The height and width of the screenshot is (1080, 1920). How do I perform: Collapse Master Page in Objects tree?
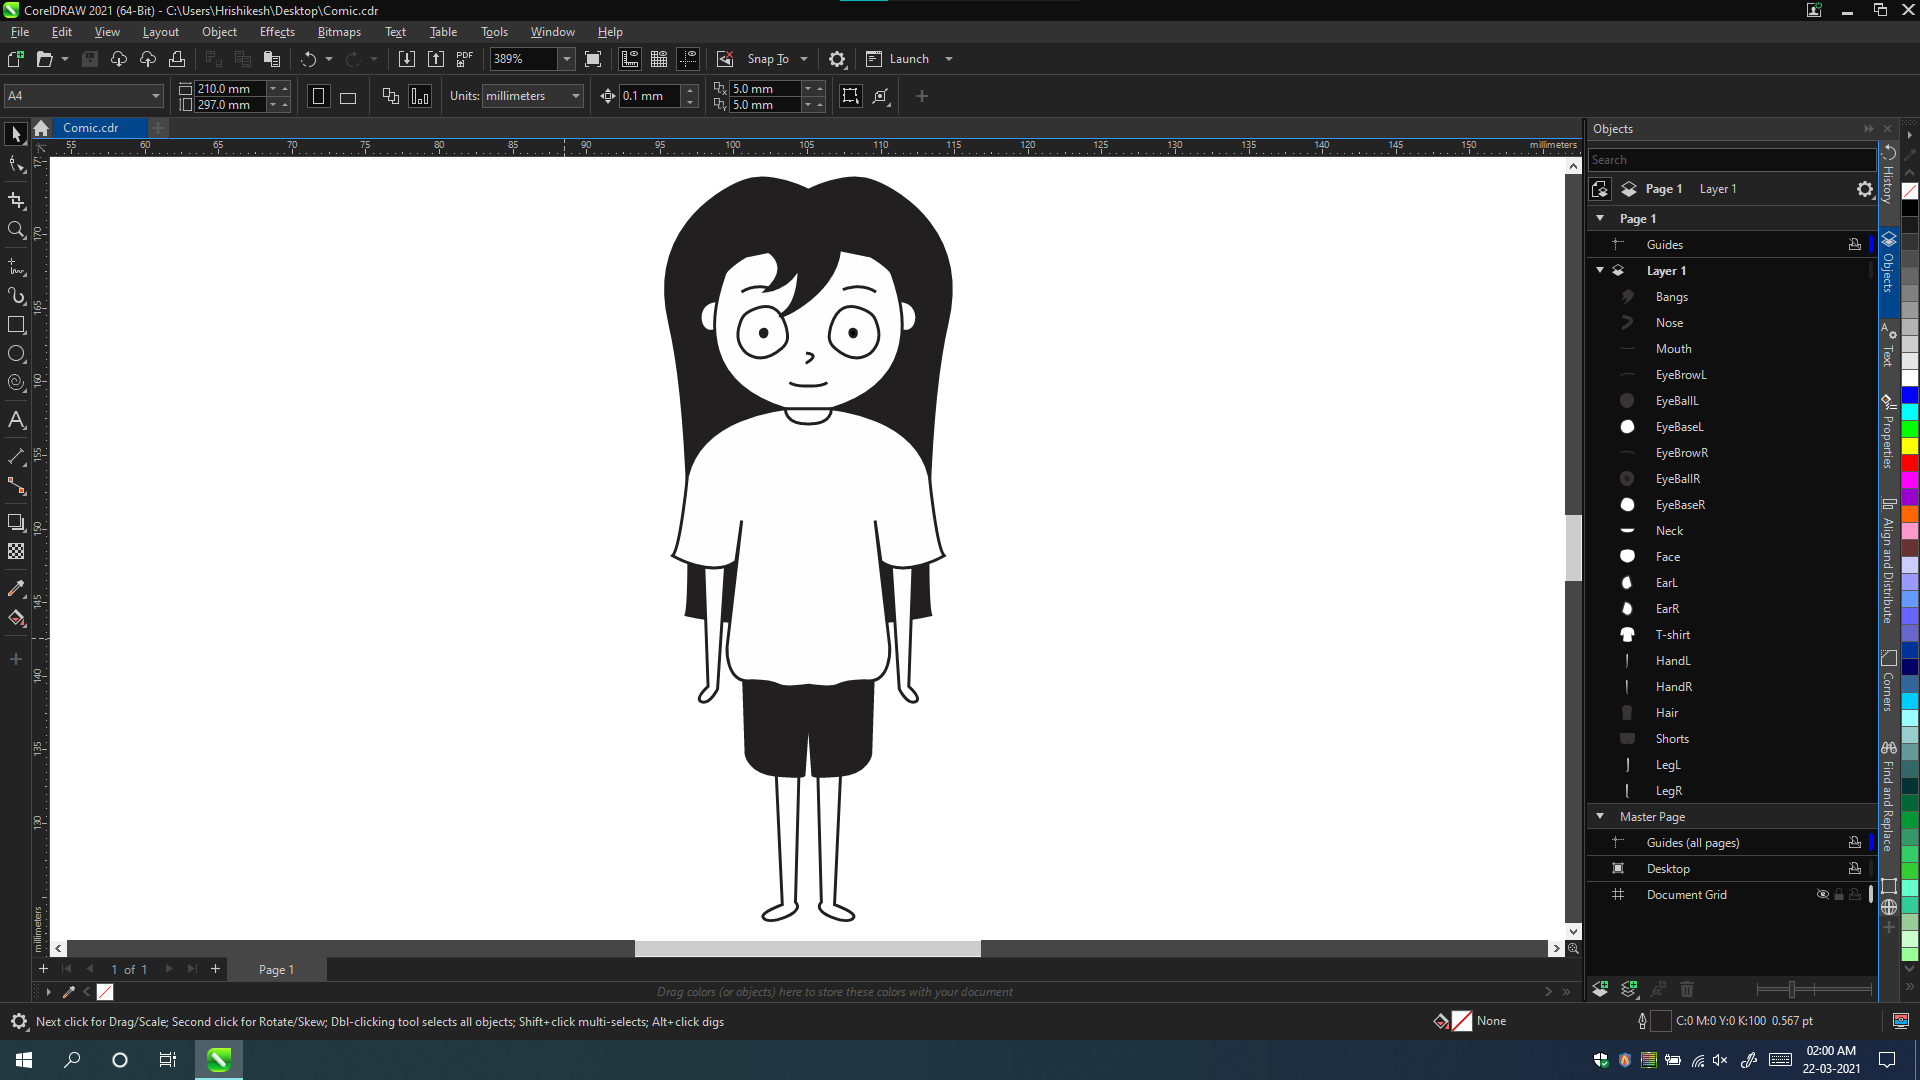click(x=1600, y=816)
